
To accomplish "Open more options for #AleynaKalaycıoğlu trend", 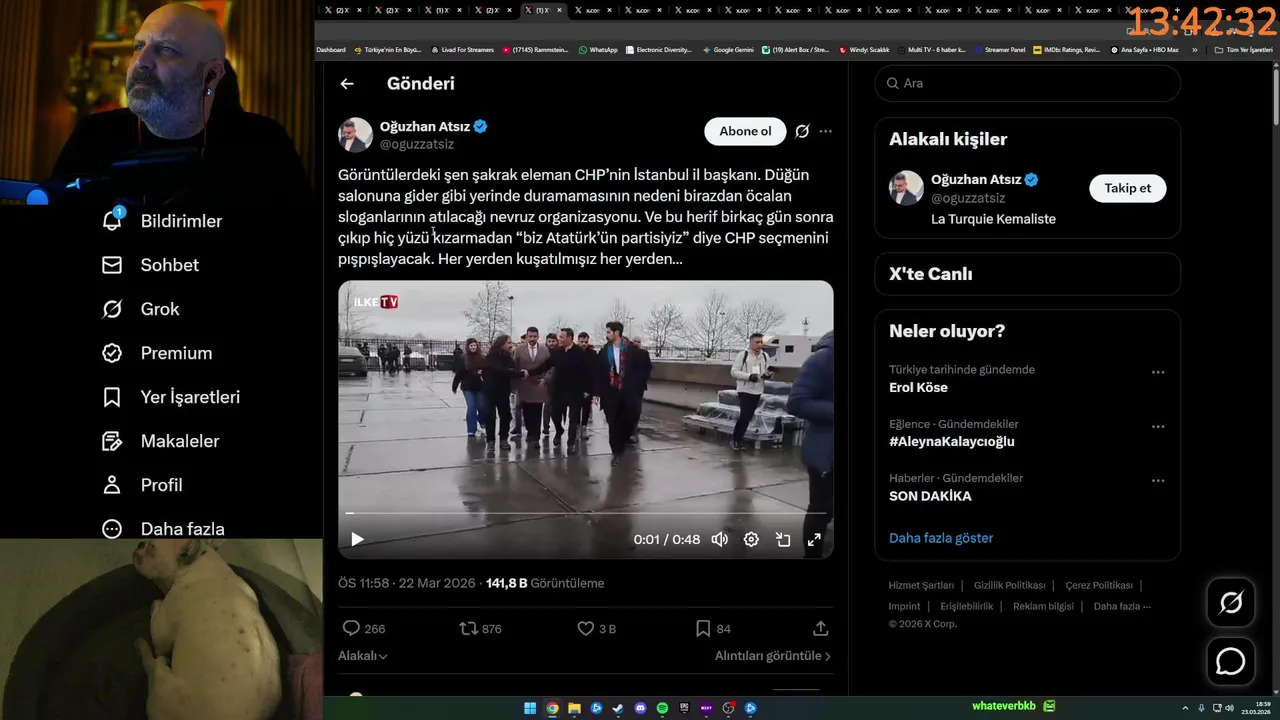I will [1158, 426].
